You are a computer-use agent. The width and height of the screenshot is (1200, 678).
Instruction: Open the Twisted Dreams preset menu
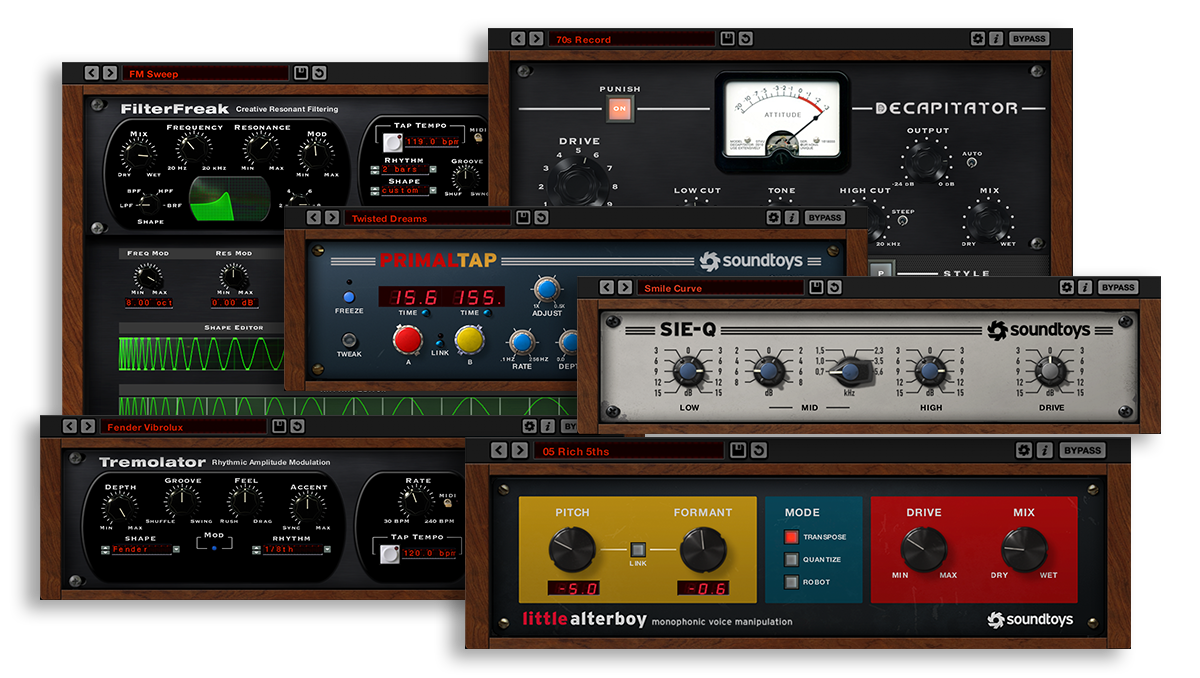pyautogui.click(x=428, y=218)
